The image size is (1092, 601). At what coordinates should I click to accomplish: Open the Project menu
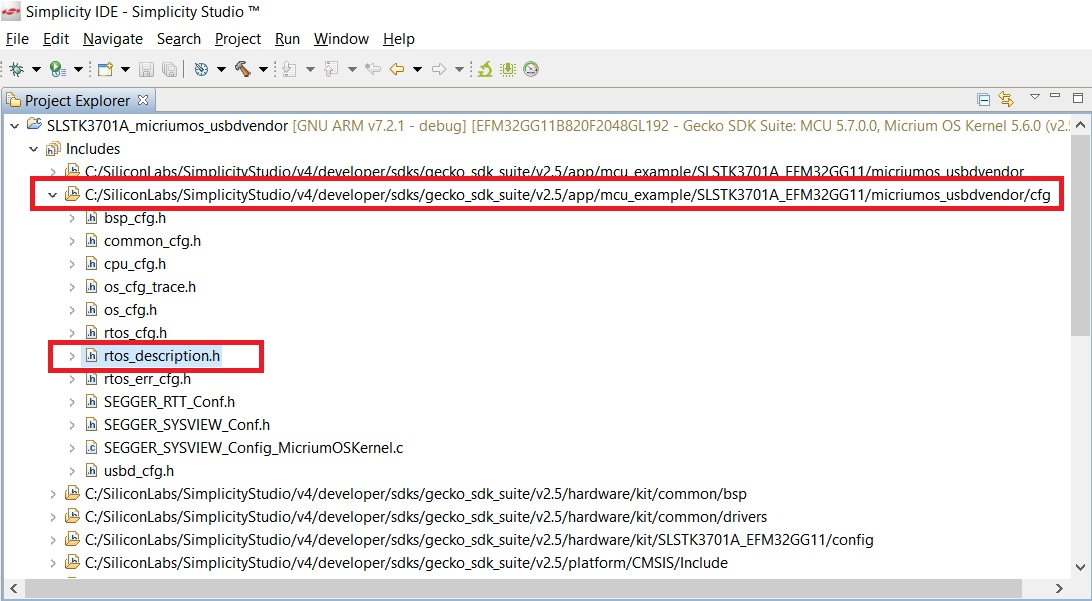[x=237, y=39]
